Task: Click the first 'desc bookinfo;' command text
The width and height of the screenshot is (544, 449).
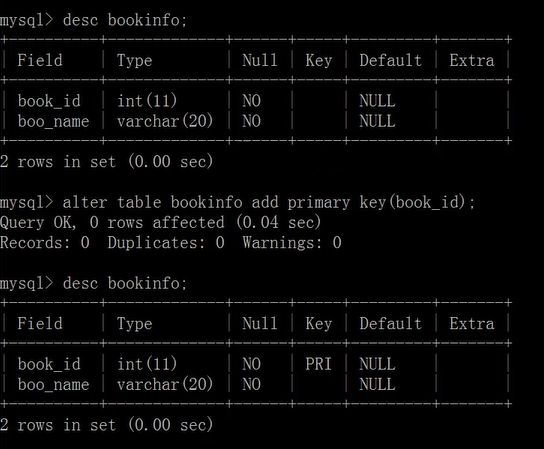Action: coord(125,20)
